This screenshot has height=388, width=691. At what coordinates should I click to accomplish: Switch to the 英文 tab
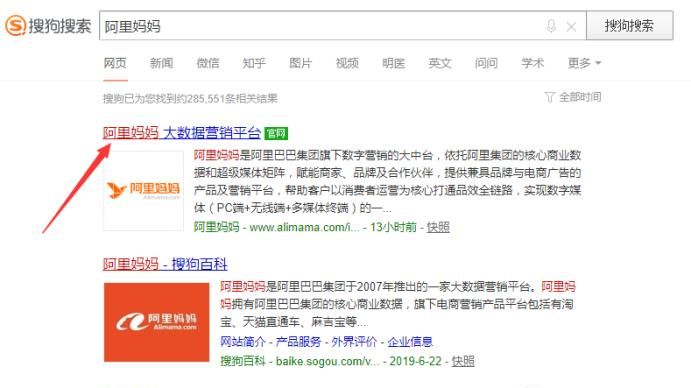439,63
